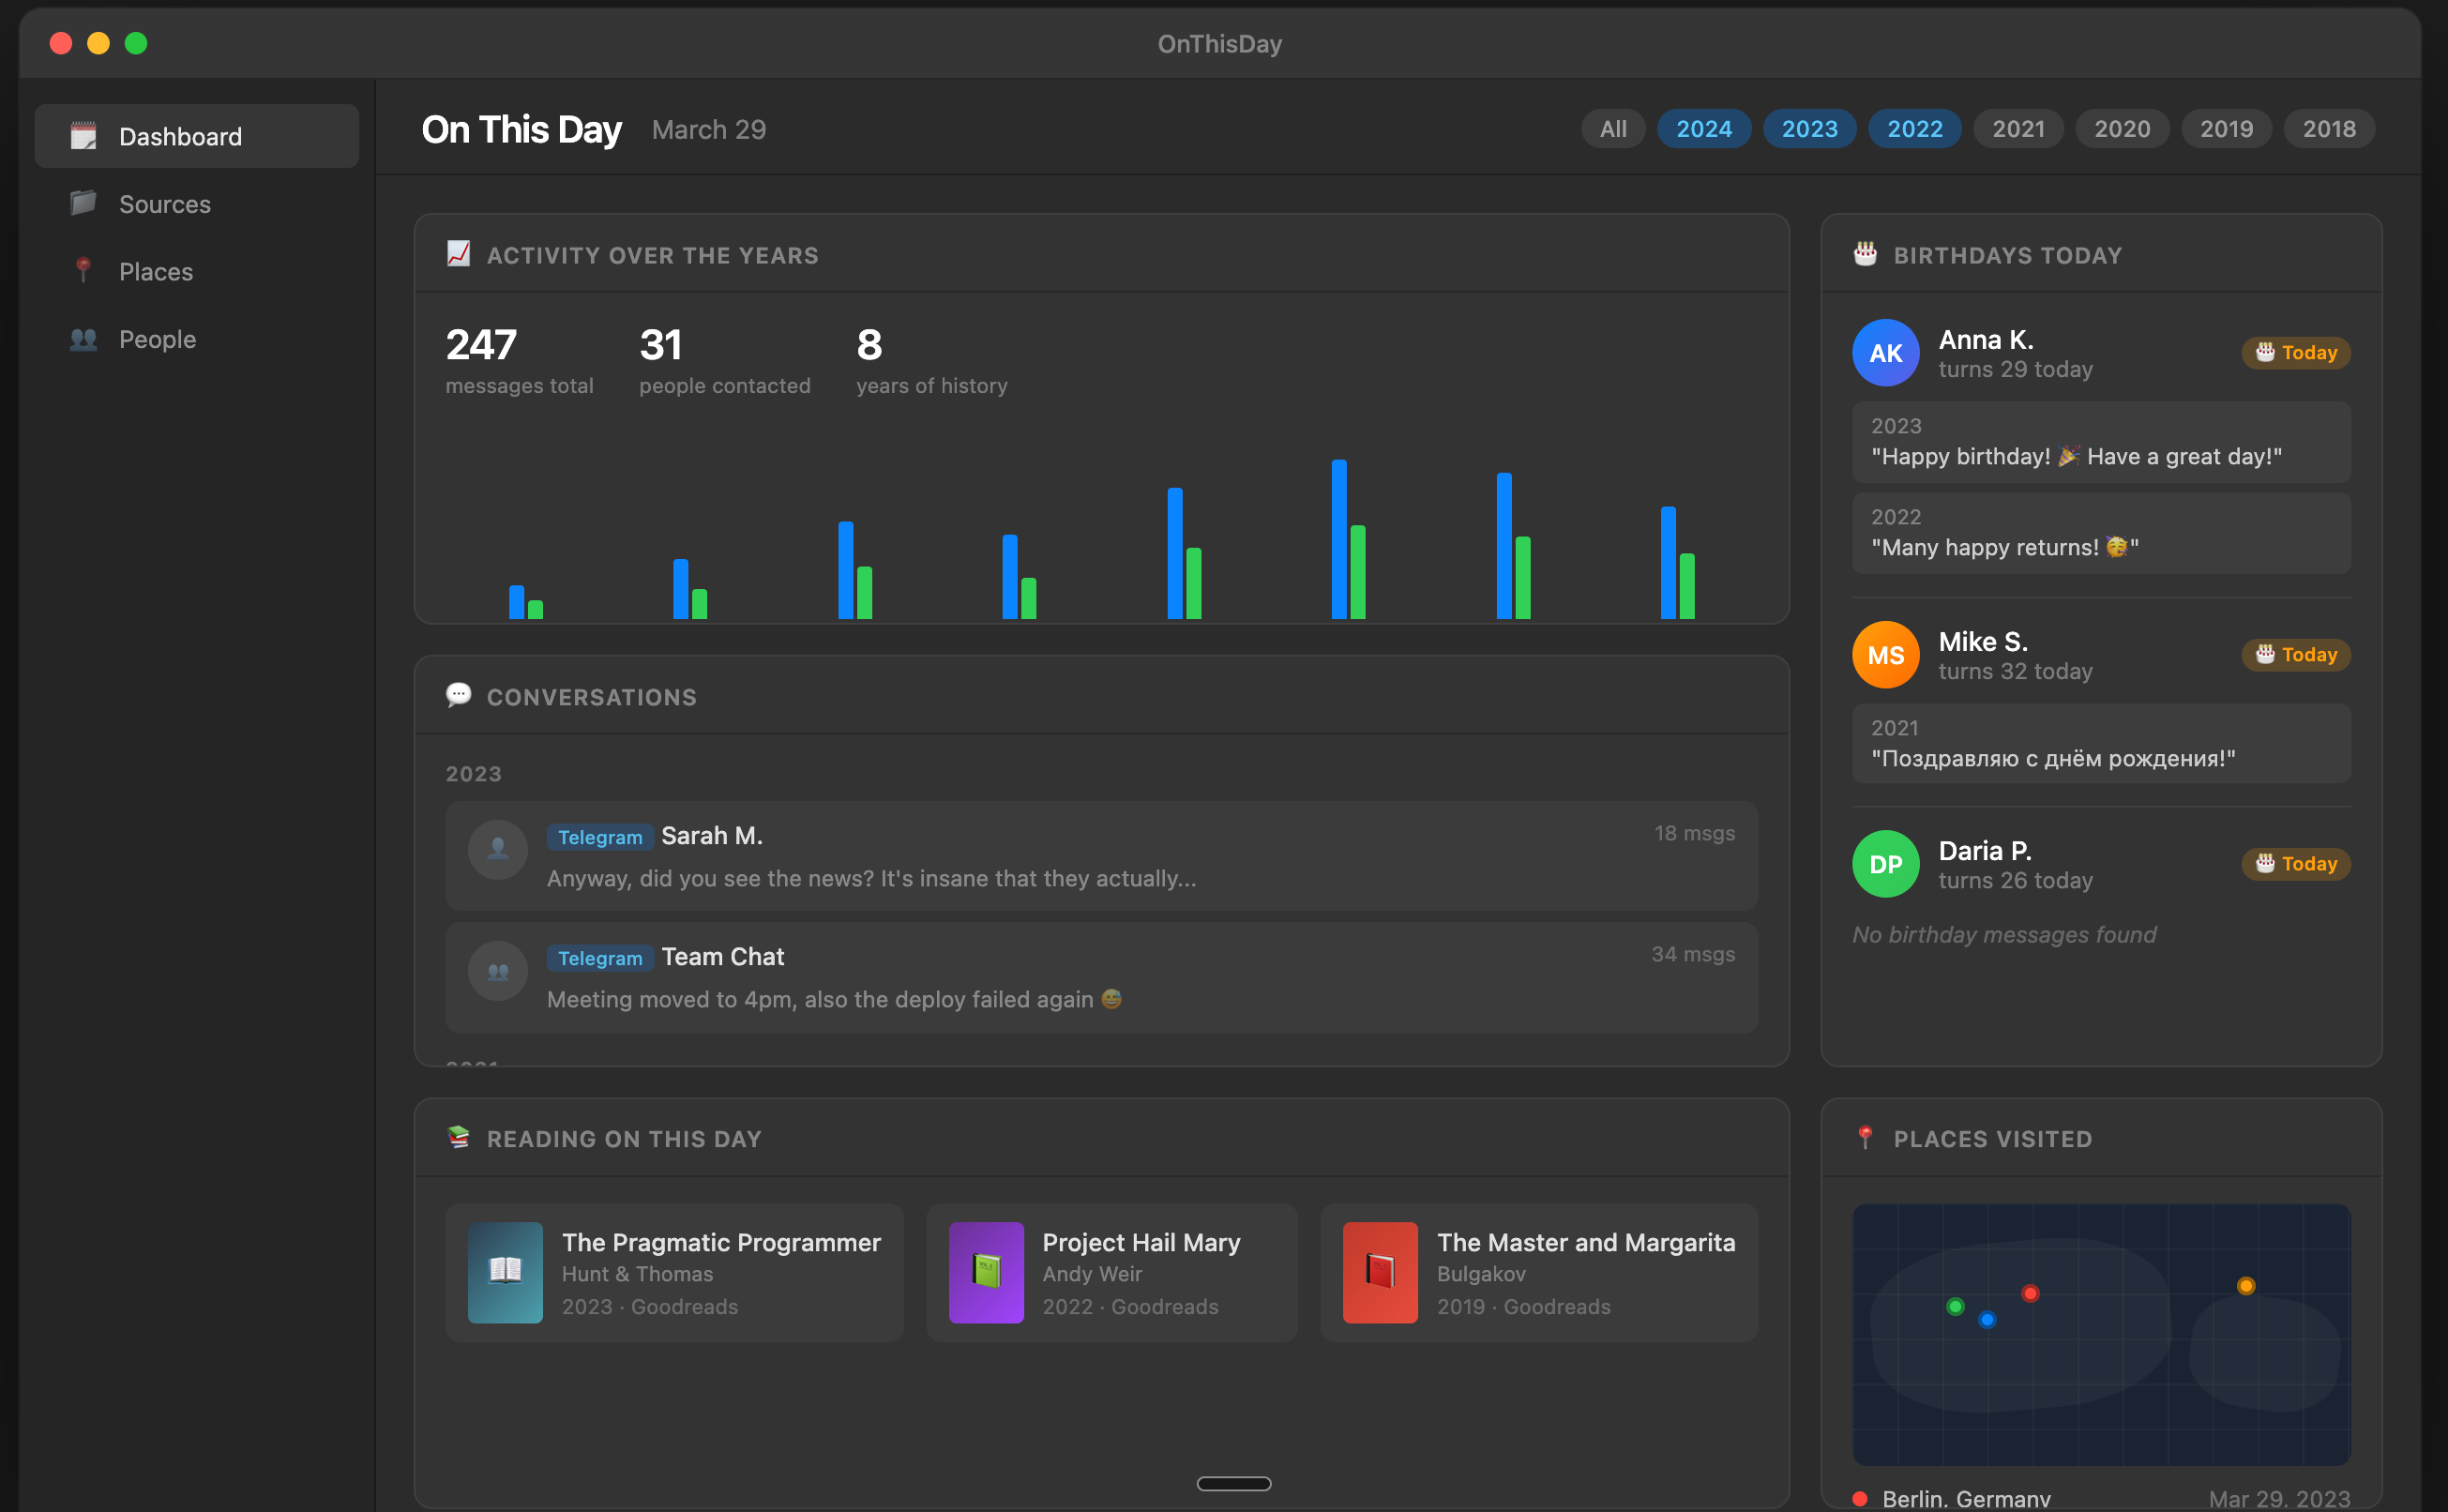Click Anna K.'s Today birthday badge
The height and width of the screenshot is (1512, 2448).
(x=2295, y=353)
